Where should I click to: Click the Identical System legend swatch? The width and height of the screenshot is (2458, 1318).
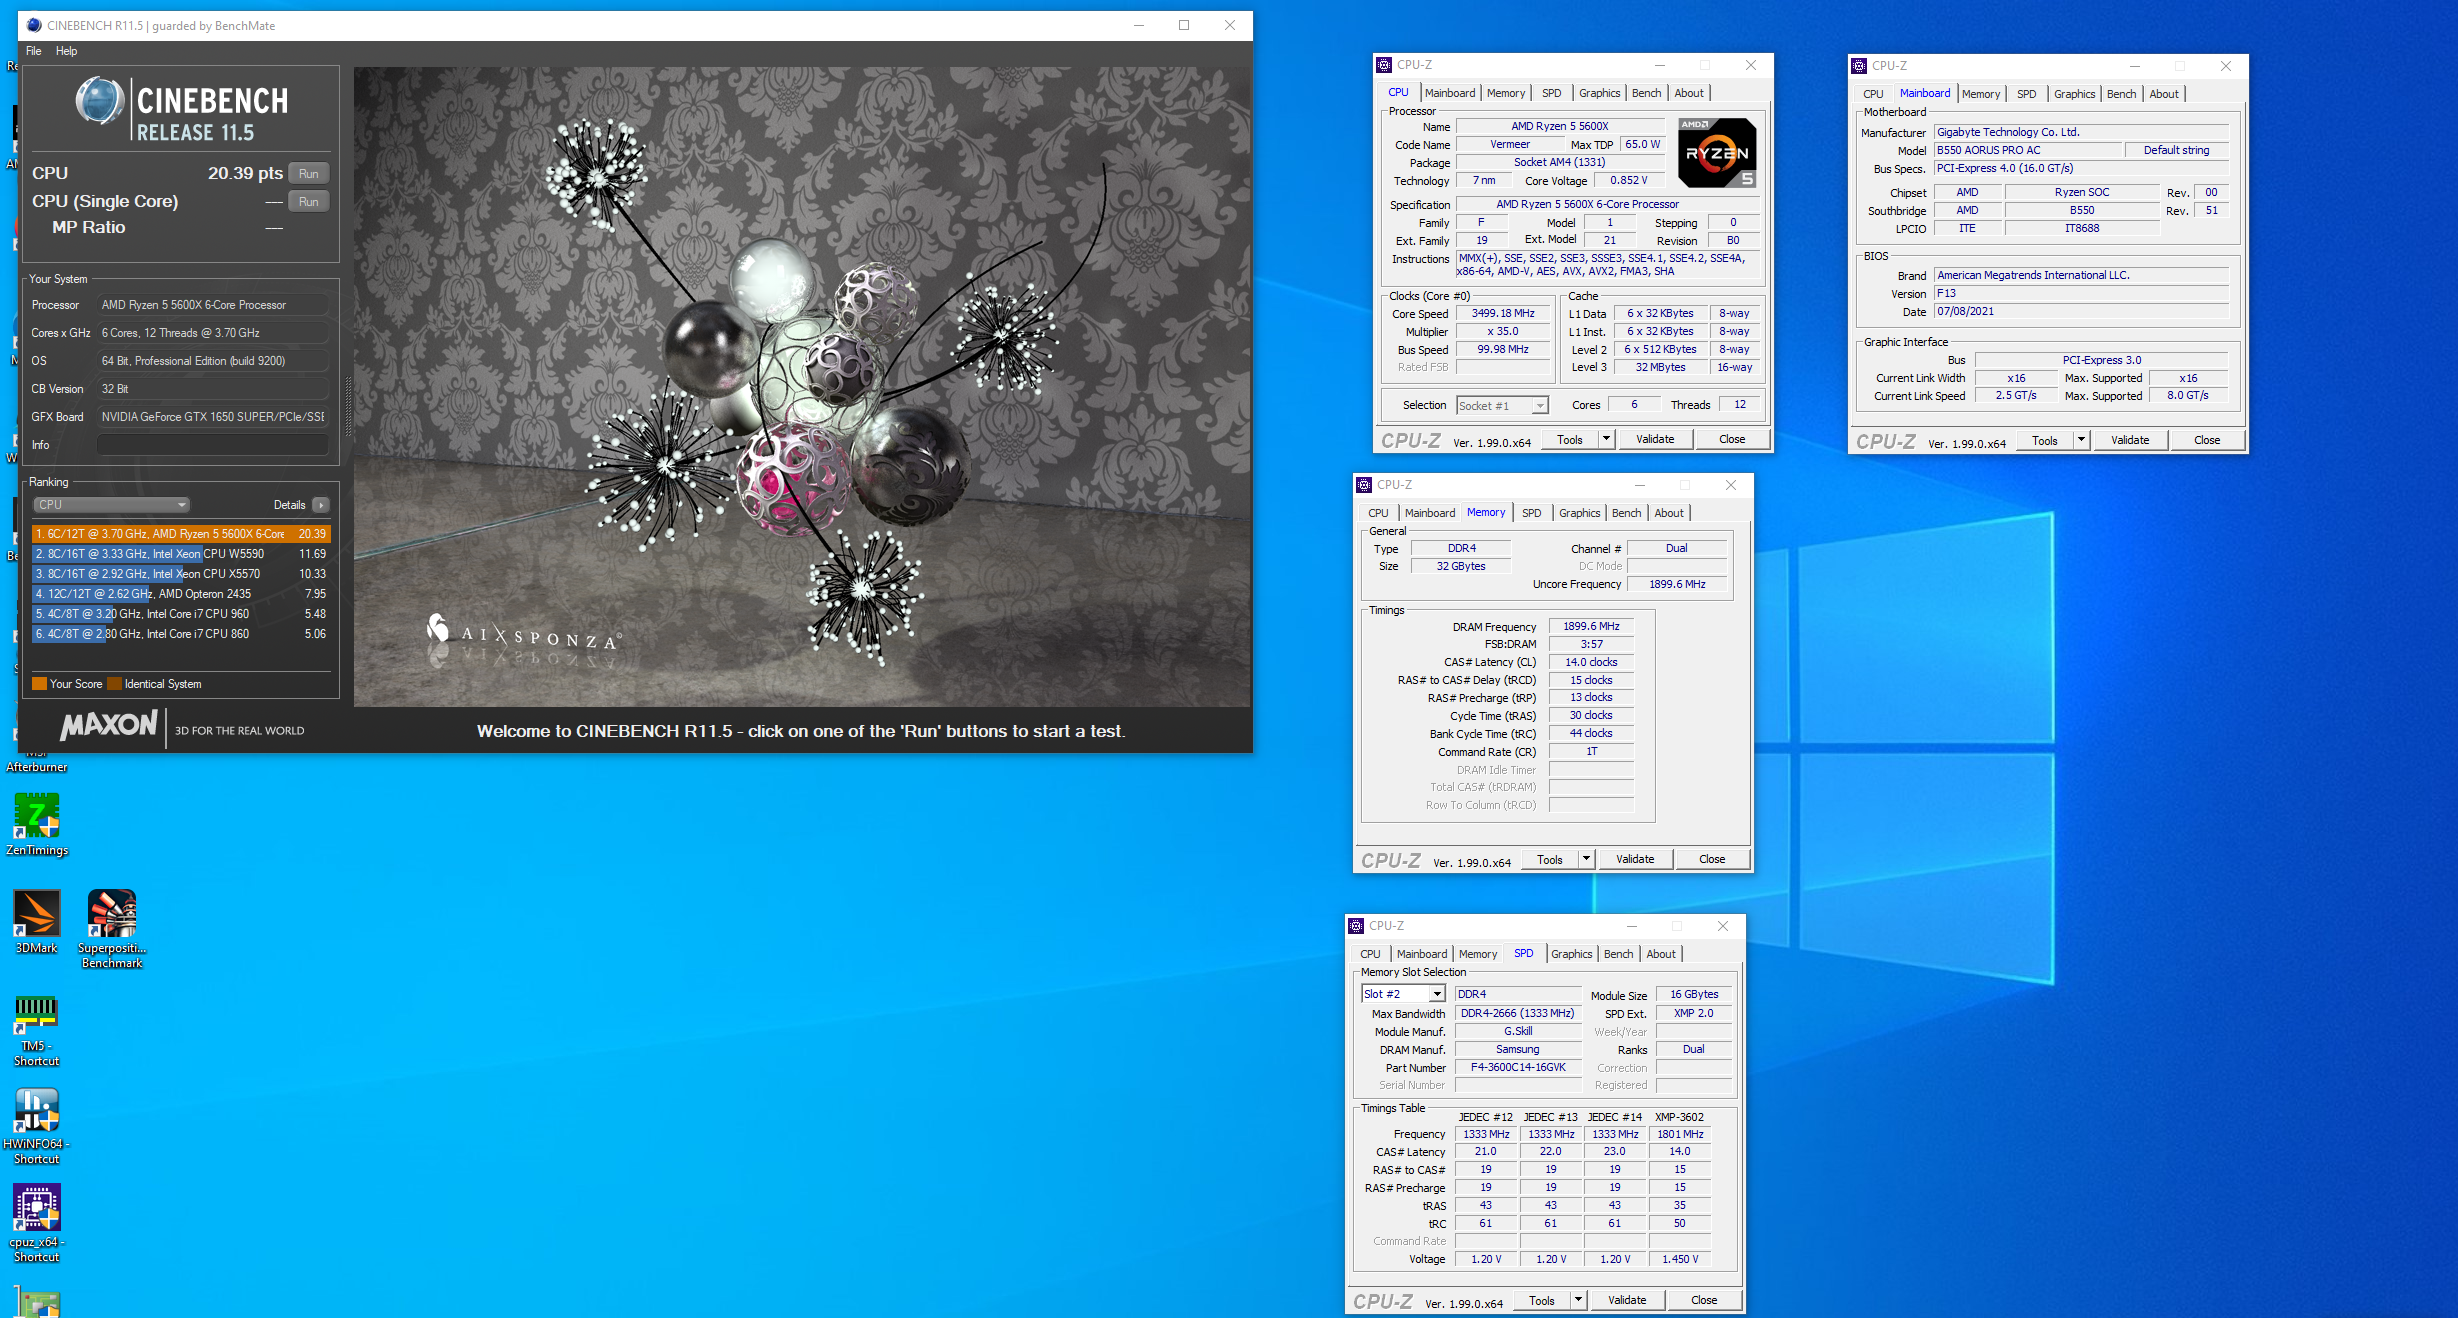tap(114, 684)
